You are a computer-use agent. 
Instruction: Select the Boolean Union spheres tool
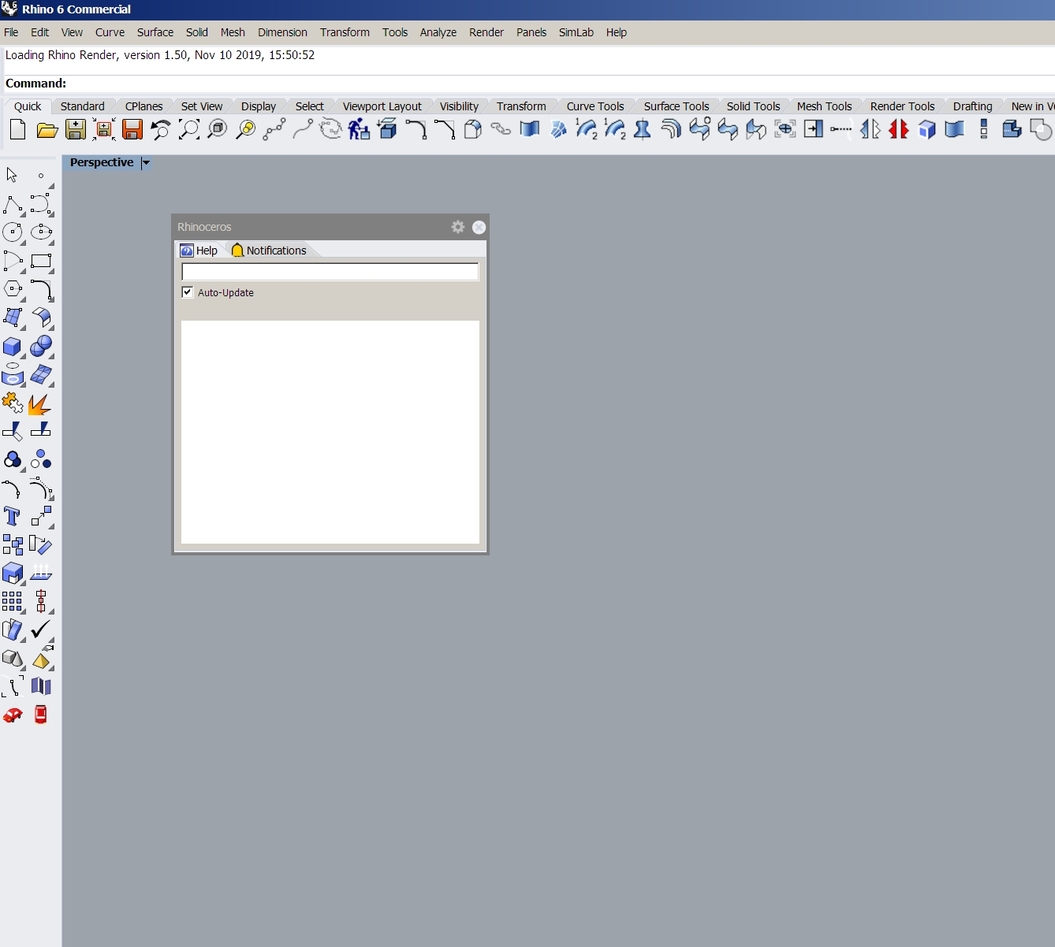click(x=41, y=346)
